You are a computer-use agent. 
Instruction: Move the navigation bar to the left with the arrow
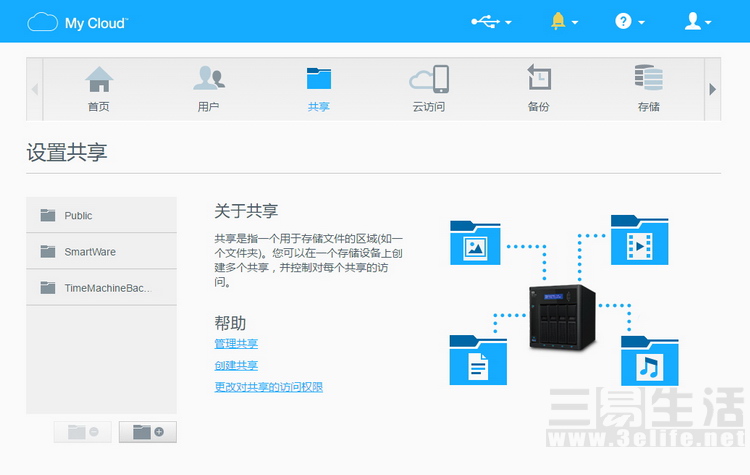coord(34,89)
